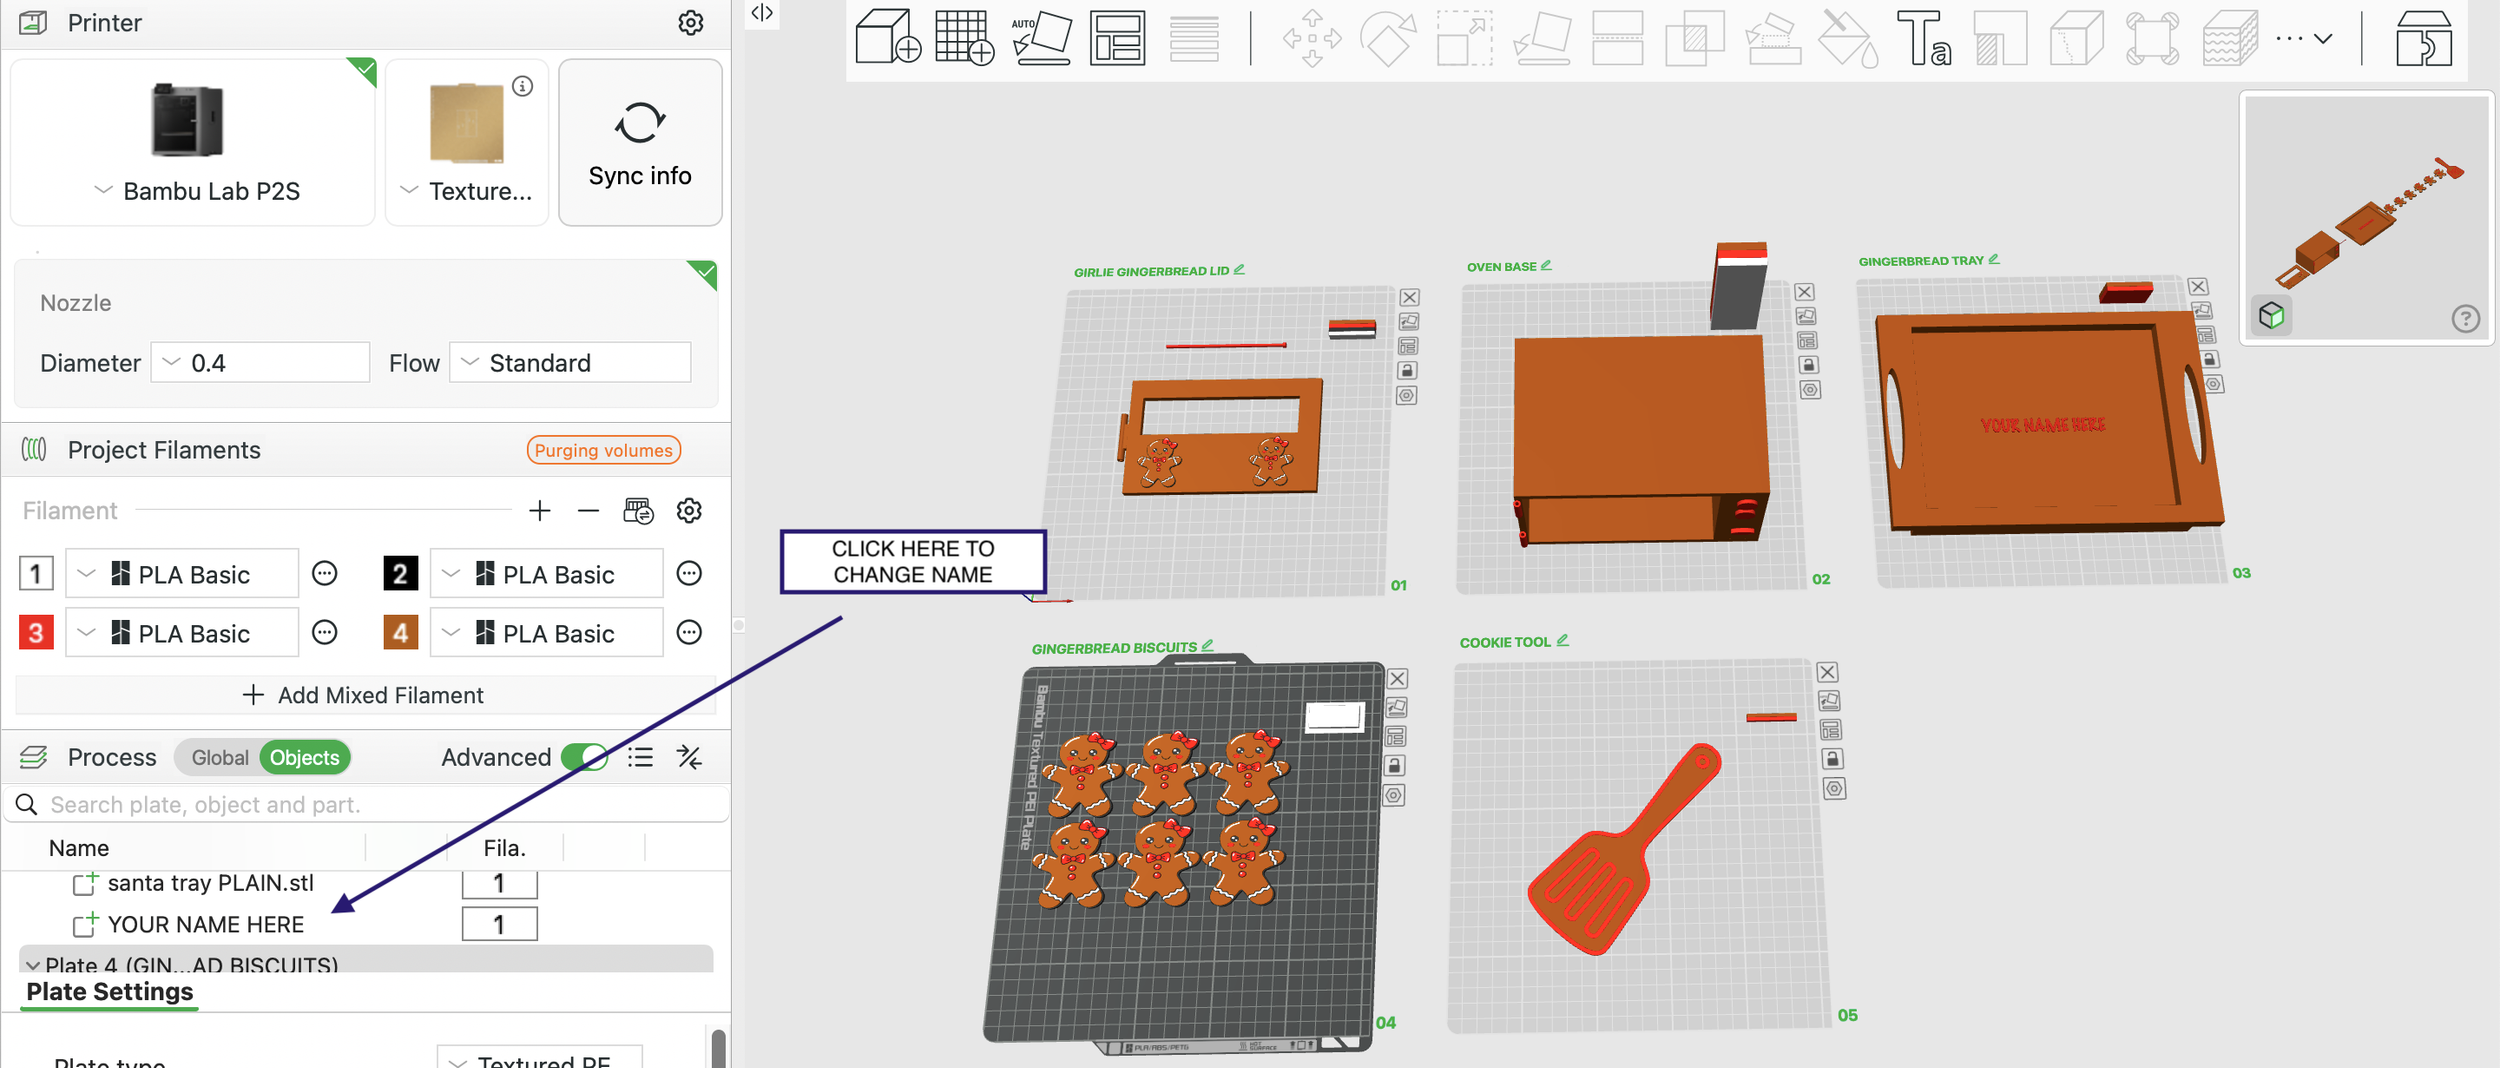The image size is (2500, 1068).
Task: Expand more toolbar tools dropdown
Action: pyautogui.click(x=2304, y=39)
